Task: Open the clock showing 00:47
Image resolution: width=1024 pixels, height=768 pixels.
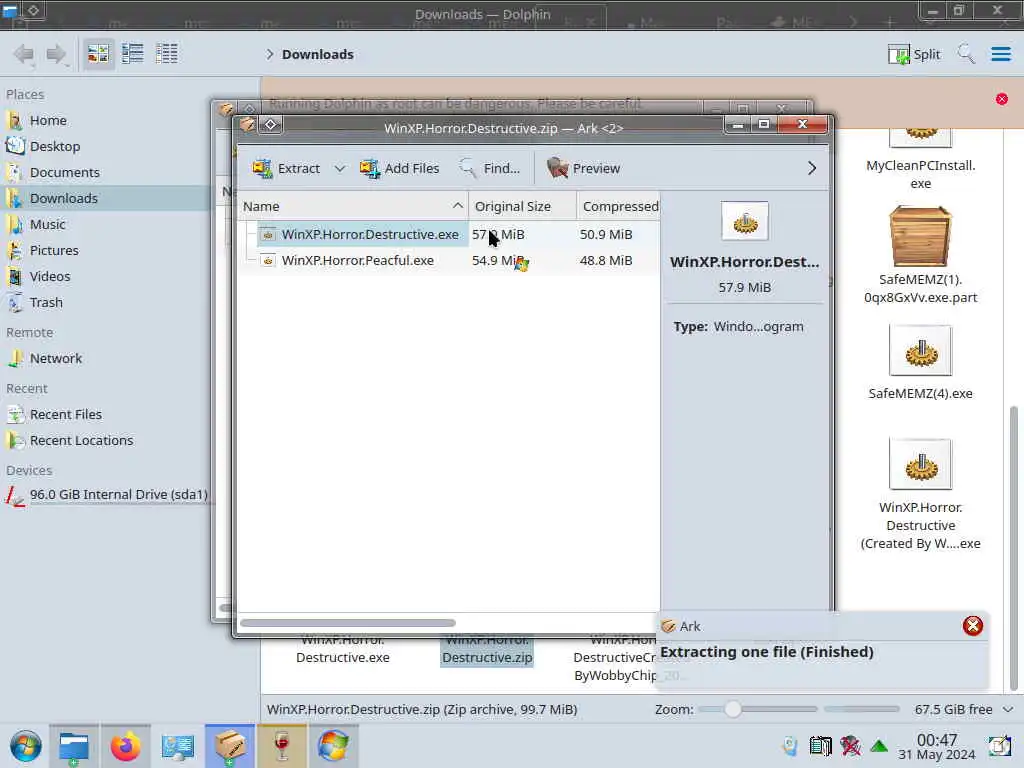Action: click(x=936, y=746)
